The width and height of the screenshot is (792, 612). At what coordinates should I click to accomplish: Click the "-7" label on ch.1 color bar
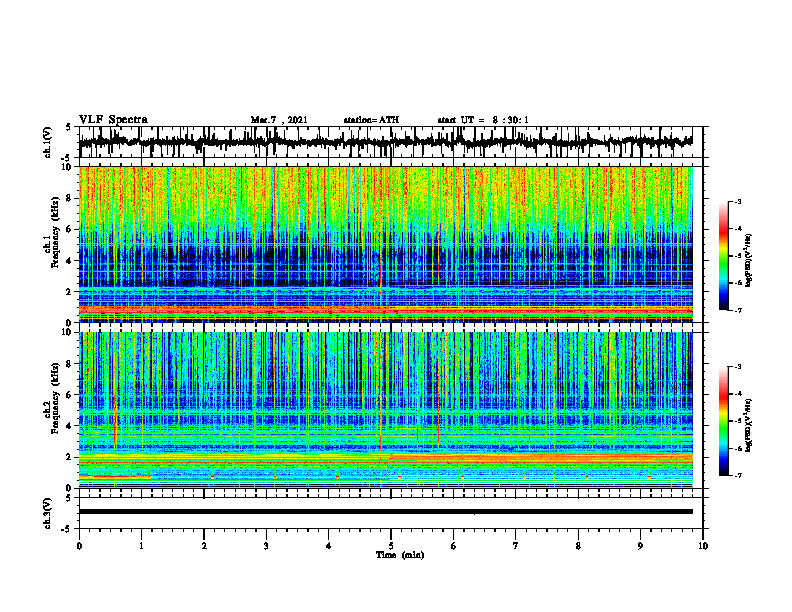[x=738, y=310]
